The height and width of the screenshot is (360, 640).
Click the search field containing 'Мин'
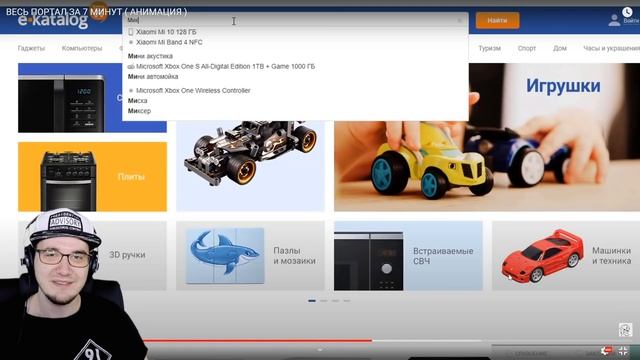[295, 20]
